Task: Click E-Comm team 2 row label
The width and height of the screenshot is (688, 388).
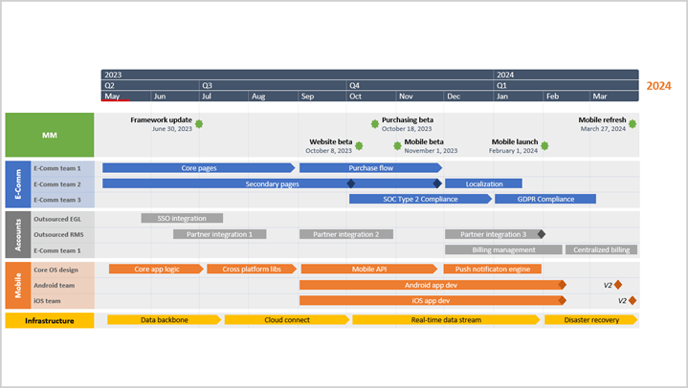Action: click(57, 184)
